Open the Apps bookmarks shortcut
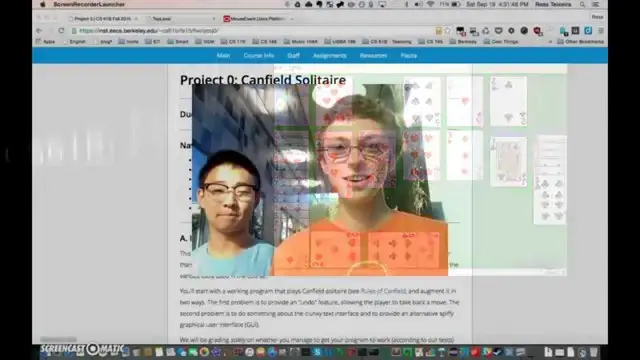640x360 pixels. (x=45, y=42)
